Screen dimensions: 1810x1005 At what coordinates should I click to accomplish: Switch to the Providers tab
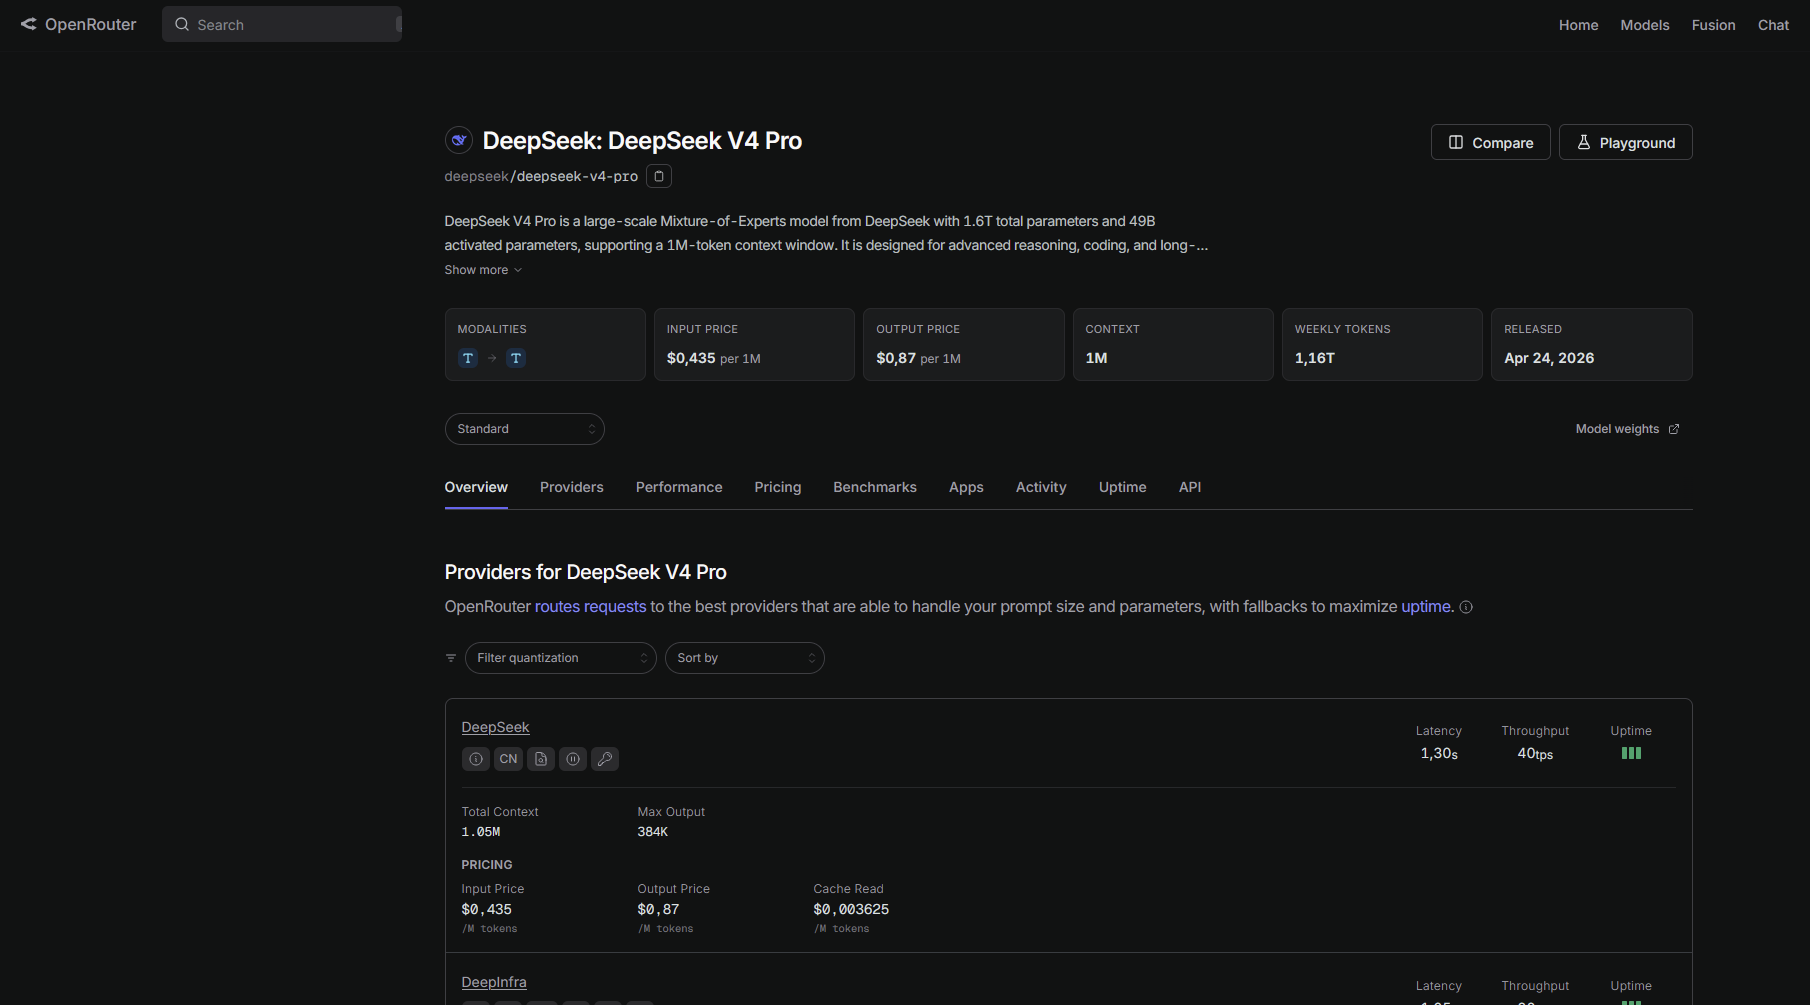point(572,487)
